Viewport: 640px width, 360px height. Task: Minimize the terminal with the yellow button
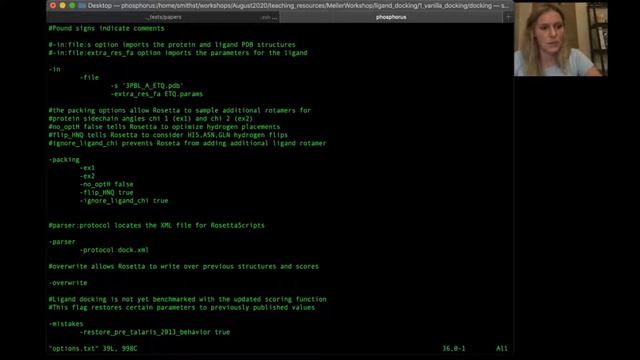point(62,6)
